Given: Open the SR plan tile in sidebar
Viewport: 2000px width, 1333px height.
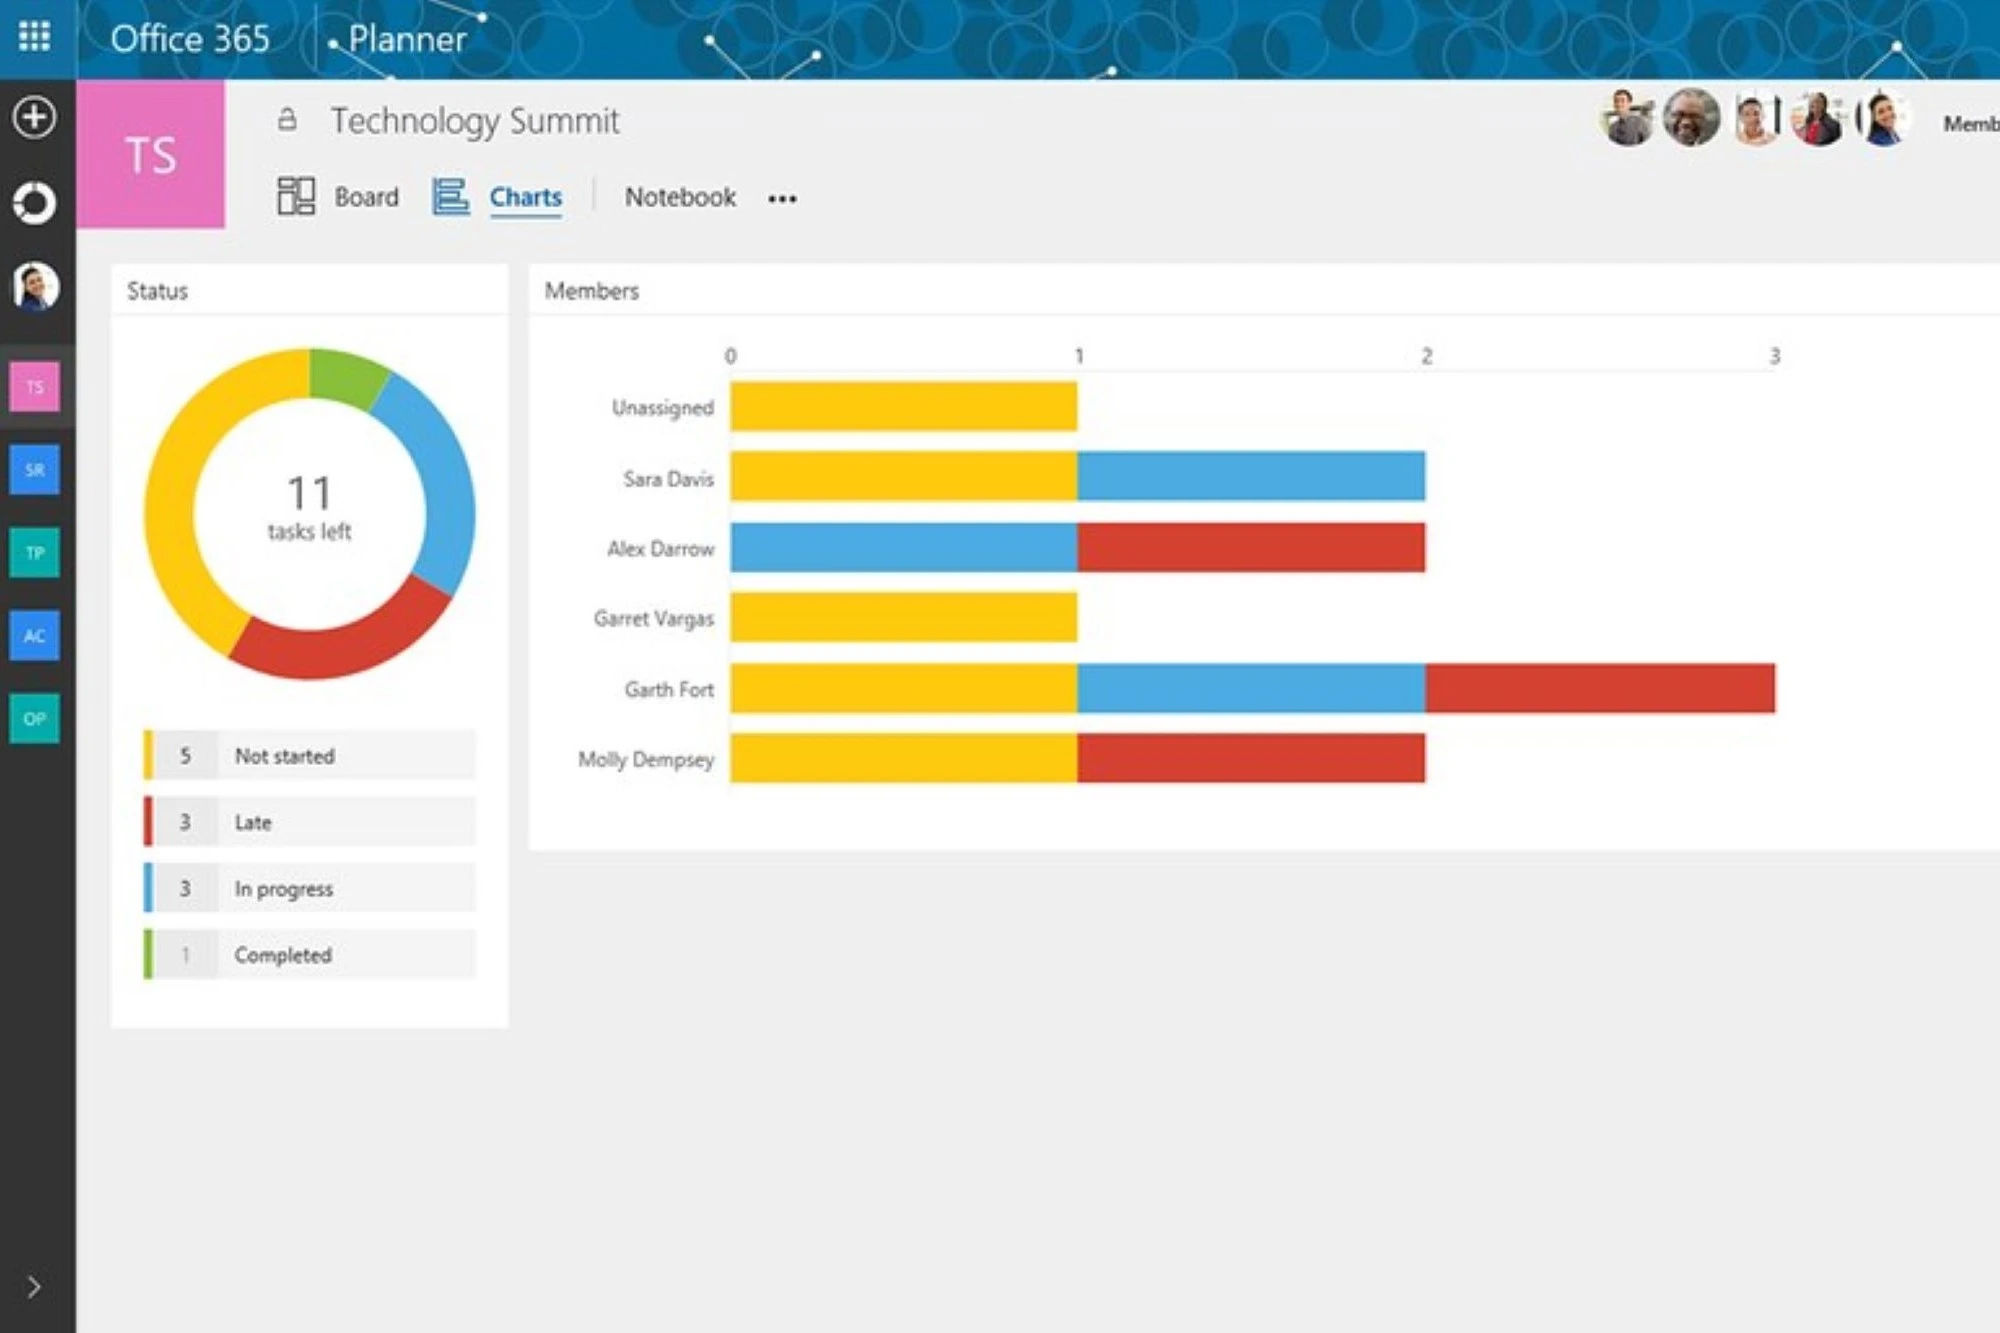Looking at the screenshot, I should tap(35, 470).
